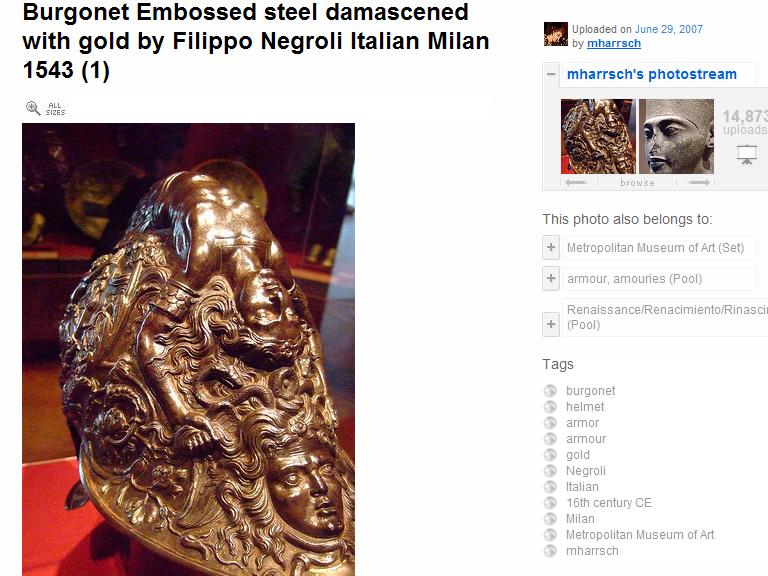Image resolution: width=768 pixels, height=576 pixels.
Task: Click globe icon beside Negroli tag
Action: [550, 471]
